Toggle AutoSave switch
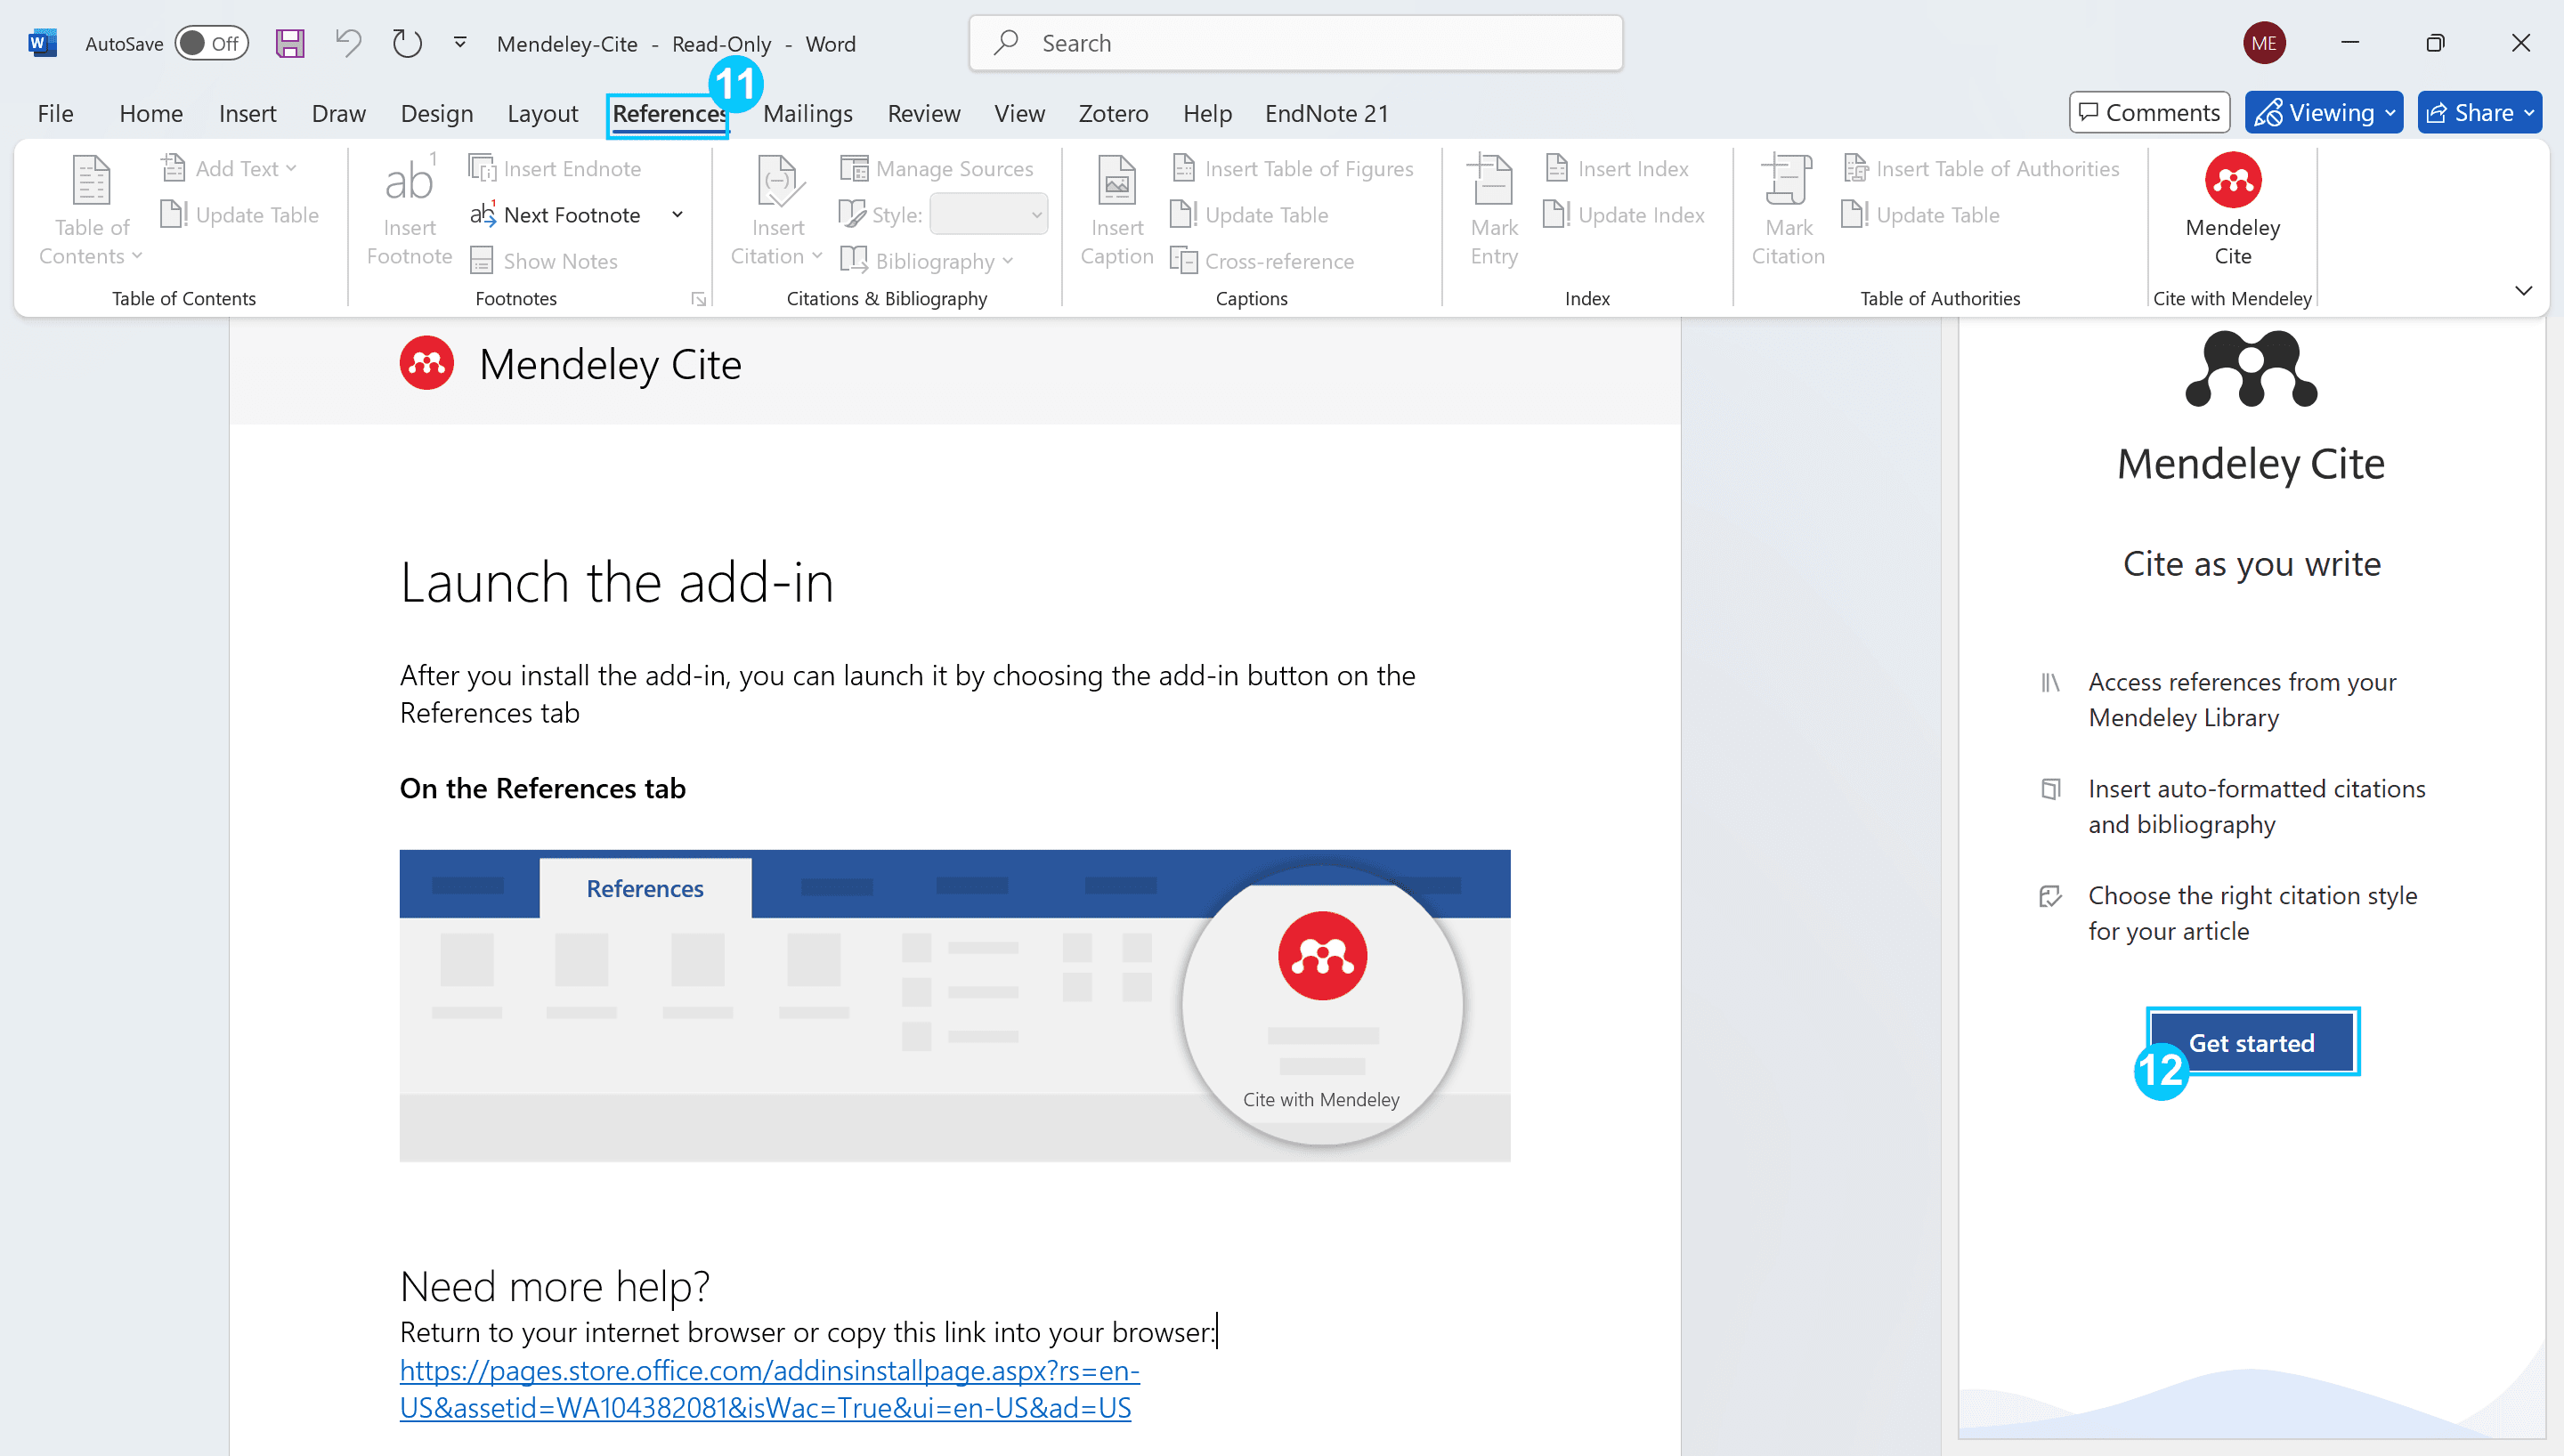The width and height of the screenshot is (2564, 1456). pos(211,43)
